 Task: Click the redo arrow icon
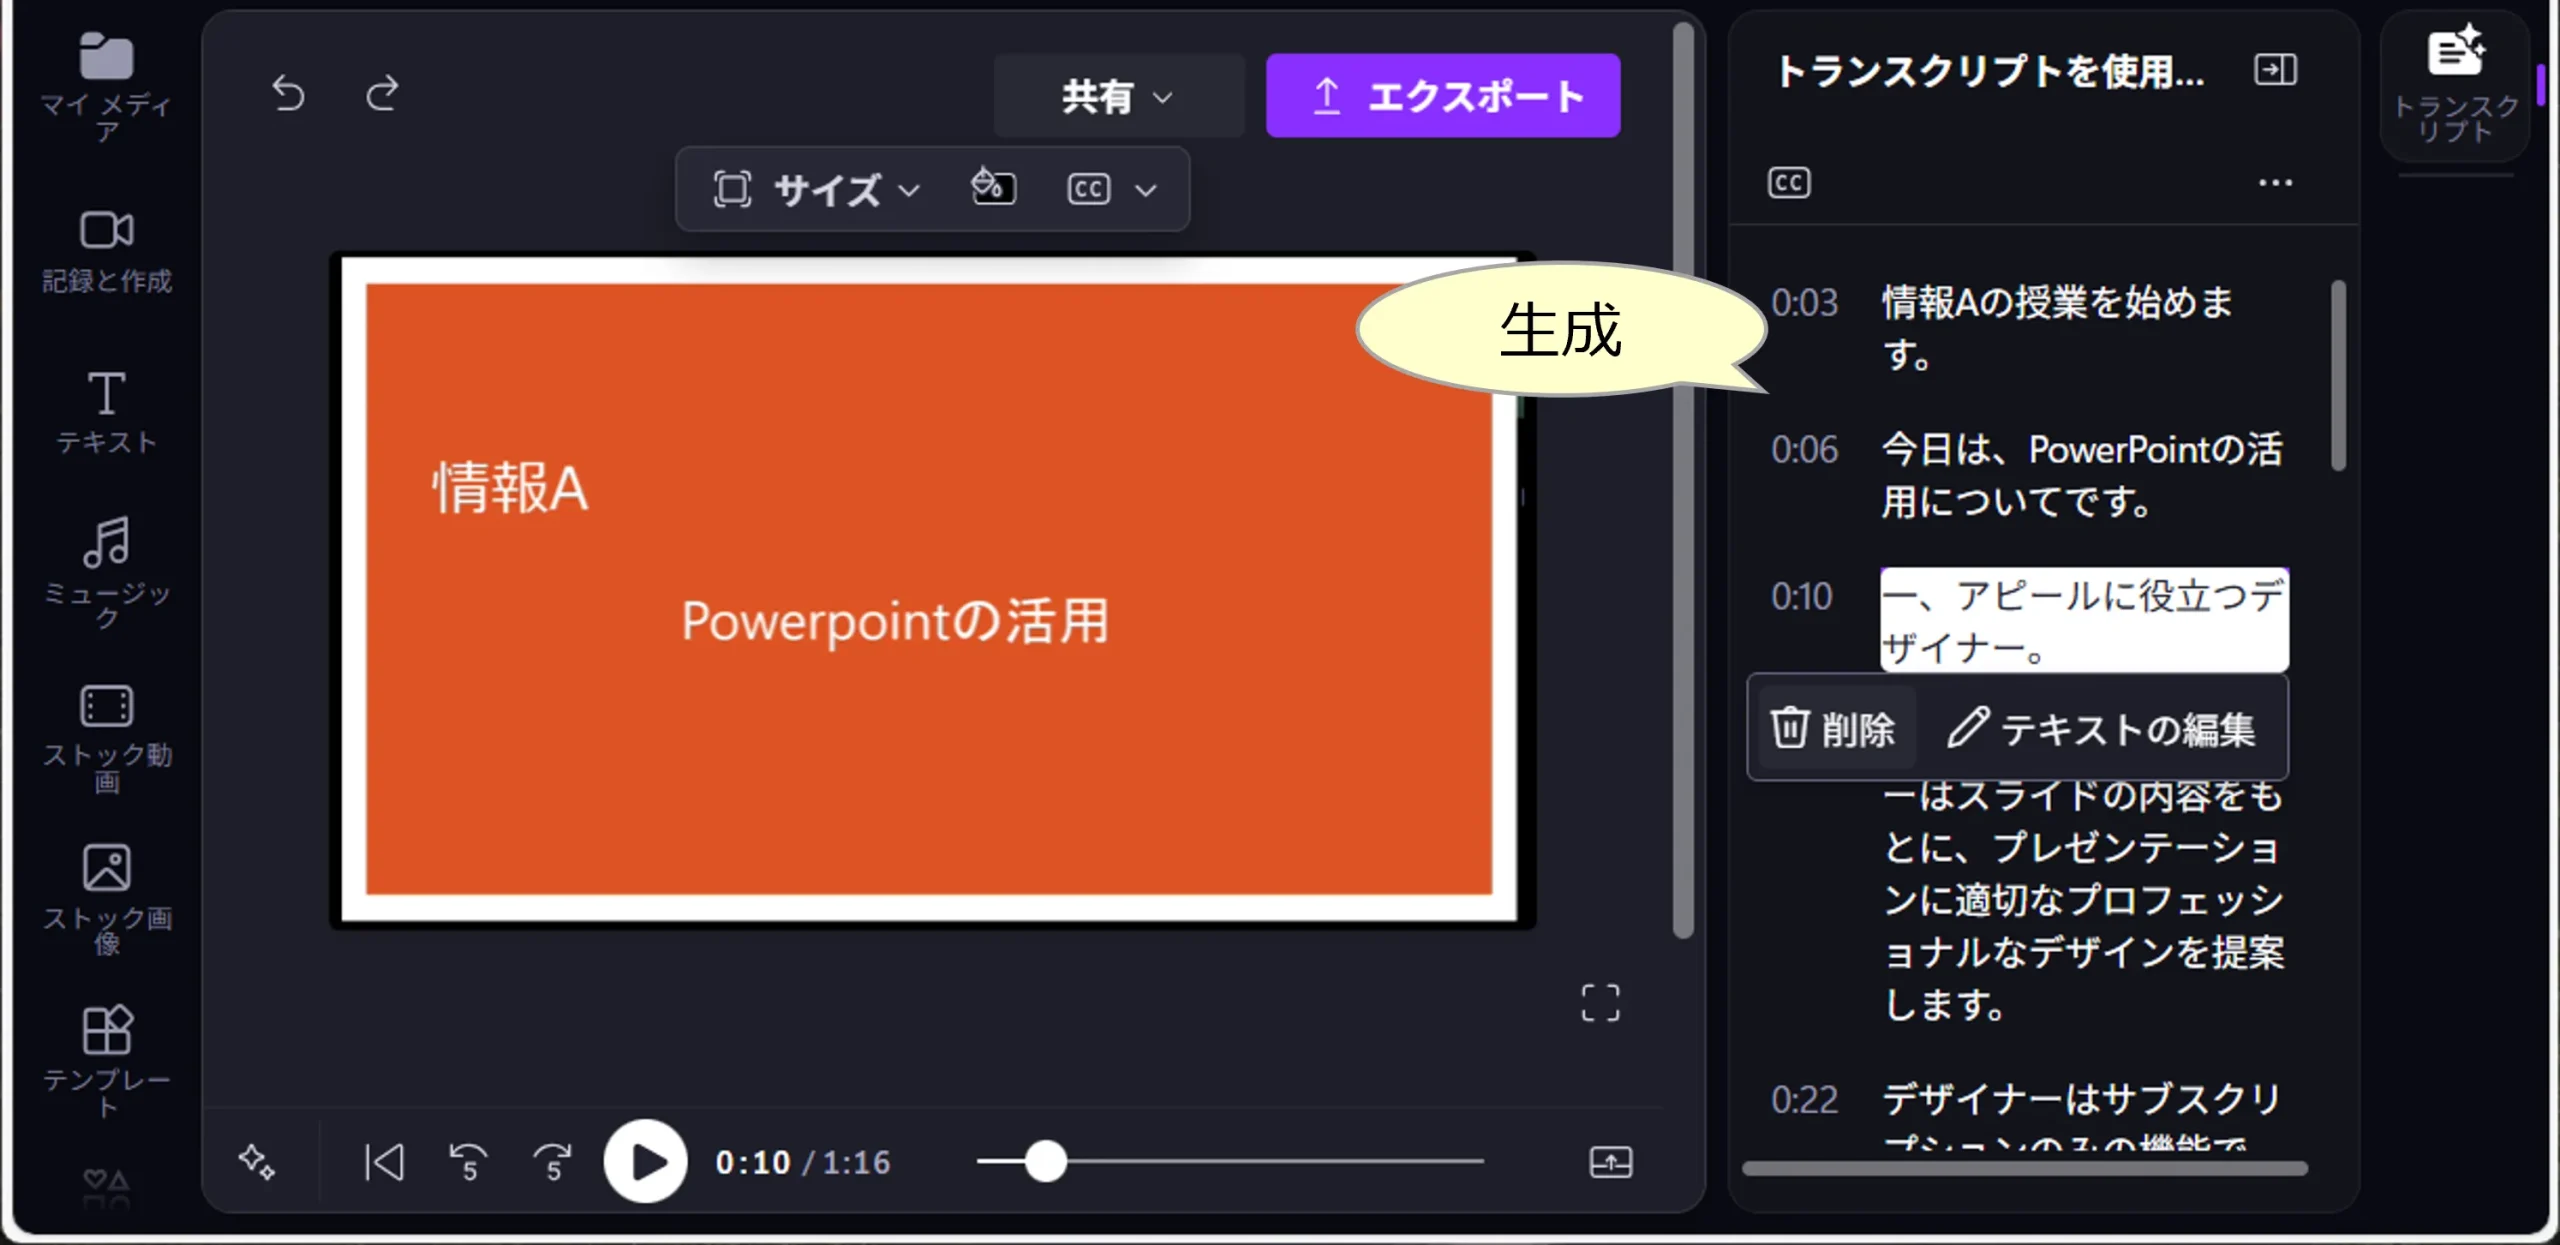[382, 94]
